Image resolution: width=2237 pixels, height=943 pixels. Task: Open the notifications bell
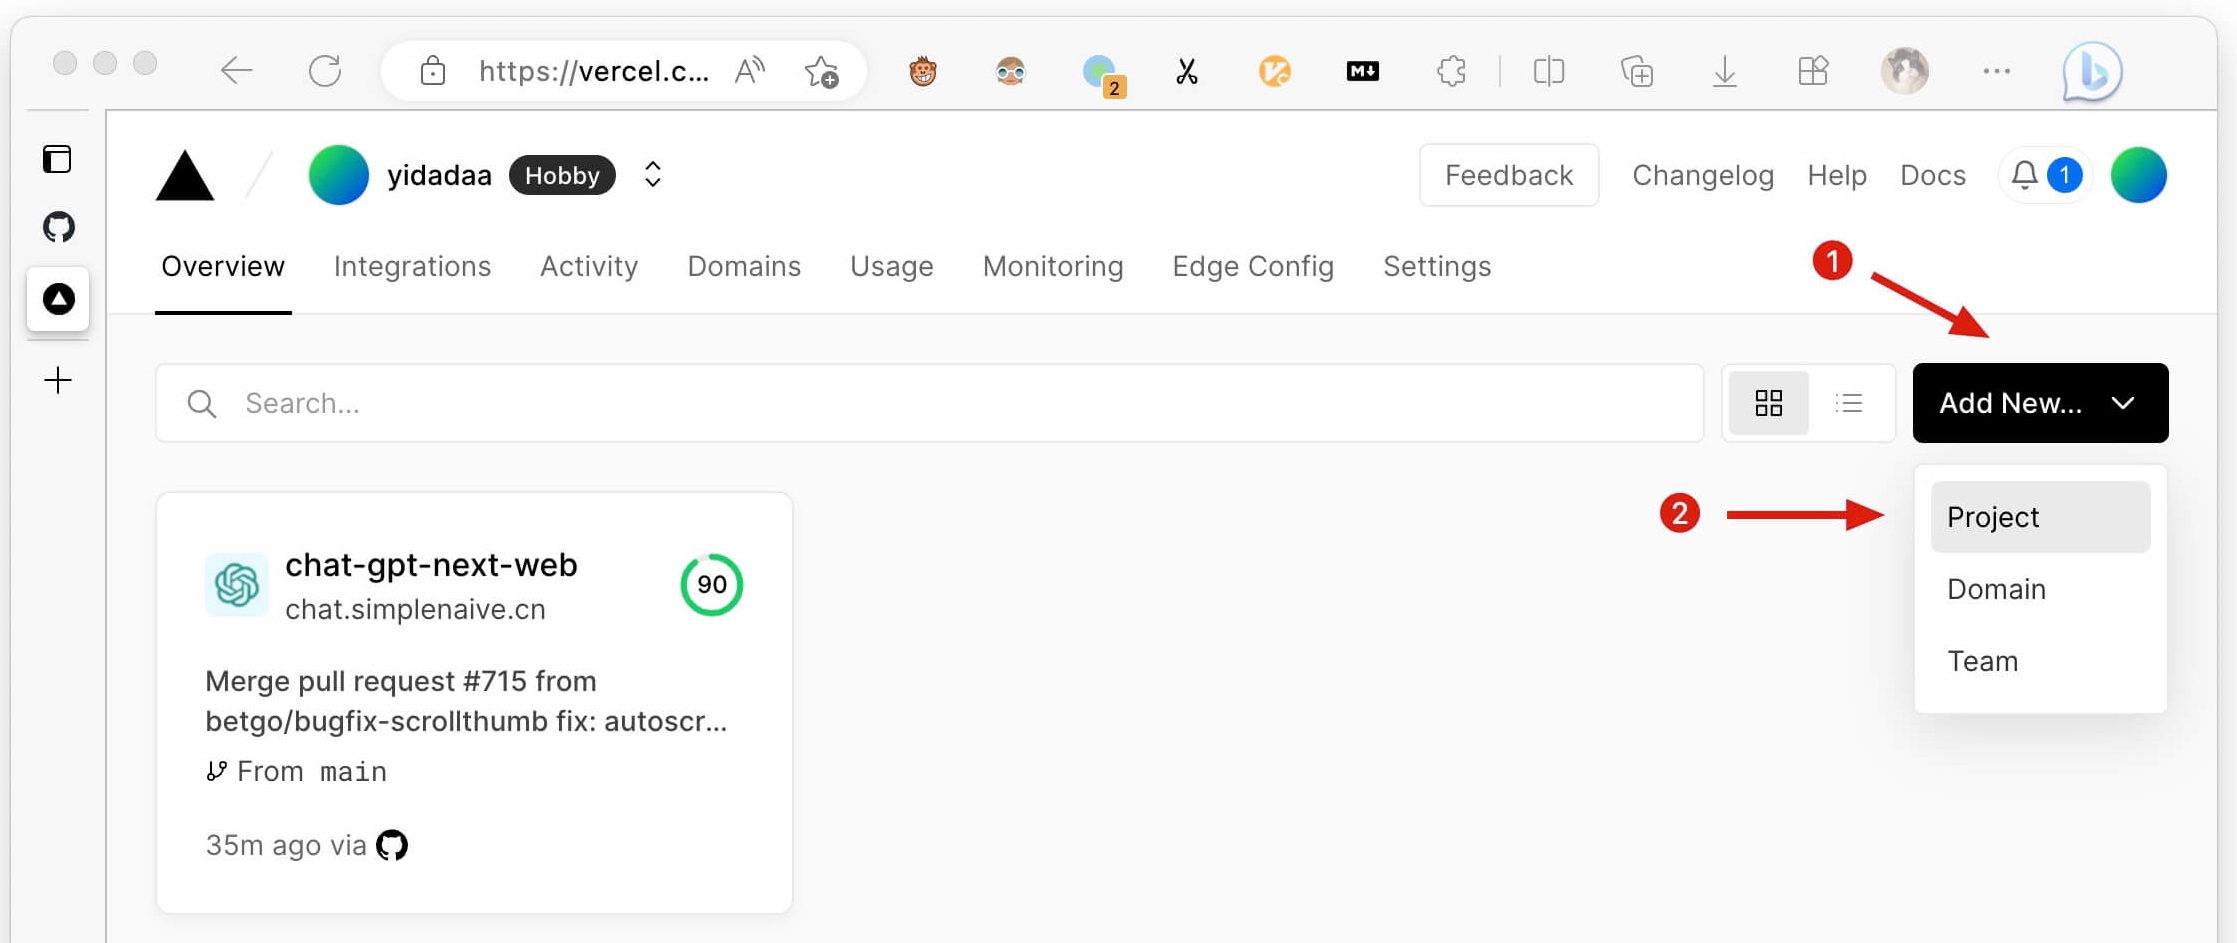point(2024,175)
